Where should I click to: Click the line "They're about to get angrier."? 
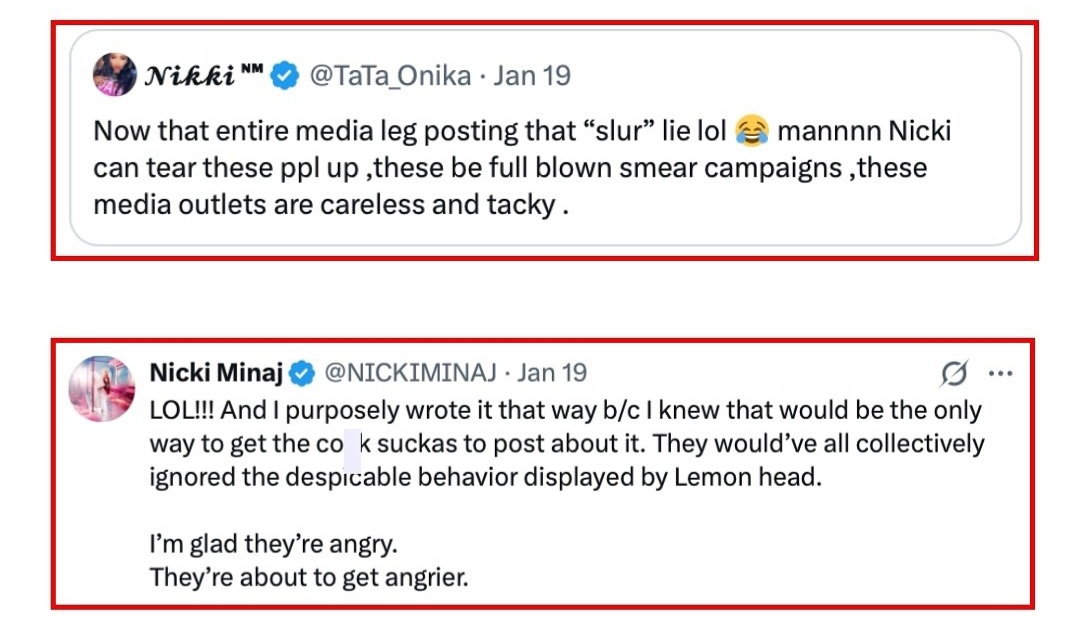pos(309,578)
